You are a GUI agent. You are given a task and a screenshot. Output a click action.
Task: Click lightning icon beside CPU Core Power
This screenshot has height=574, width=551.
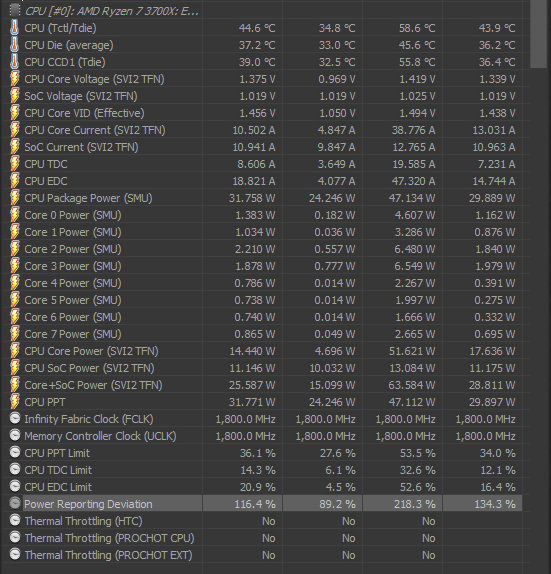[15, 351]
